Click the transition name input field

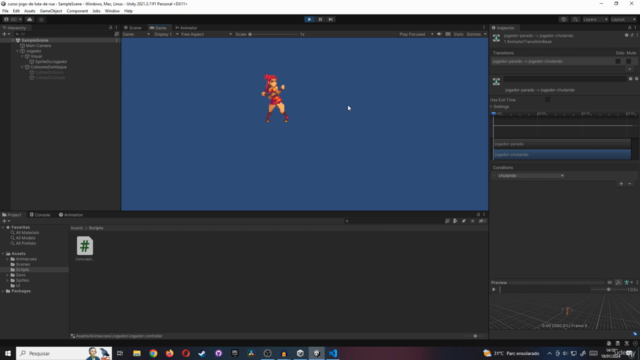pyautogui.click(x=564, y=79)
